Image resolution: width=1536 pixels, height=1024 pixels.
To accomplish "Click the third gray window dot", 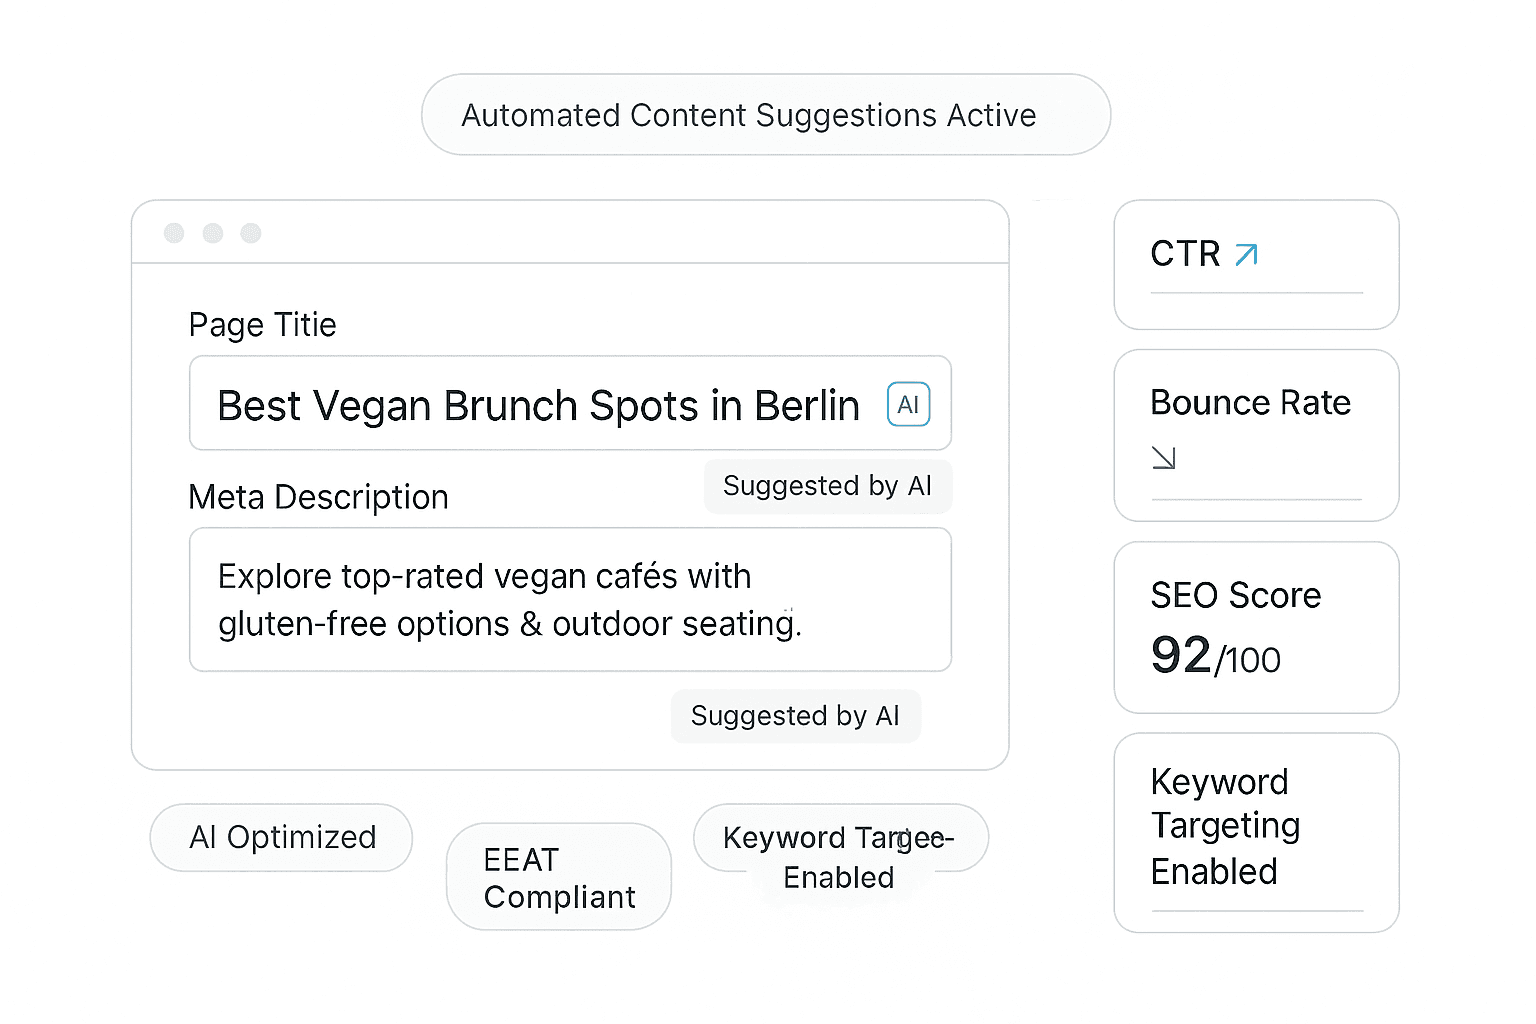I will pyautogui.click(x=251, y=233).
